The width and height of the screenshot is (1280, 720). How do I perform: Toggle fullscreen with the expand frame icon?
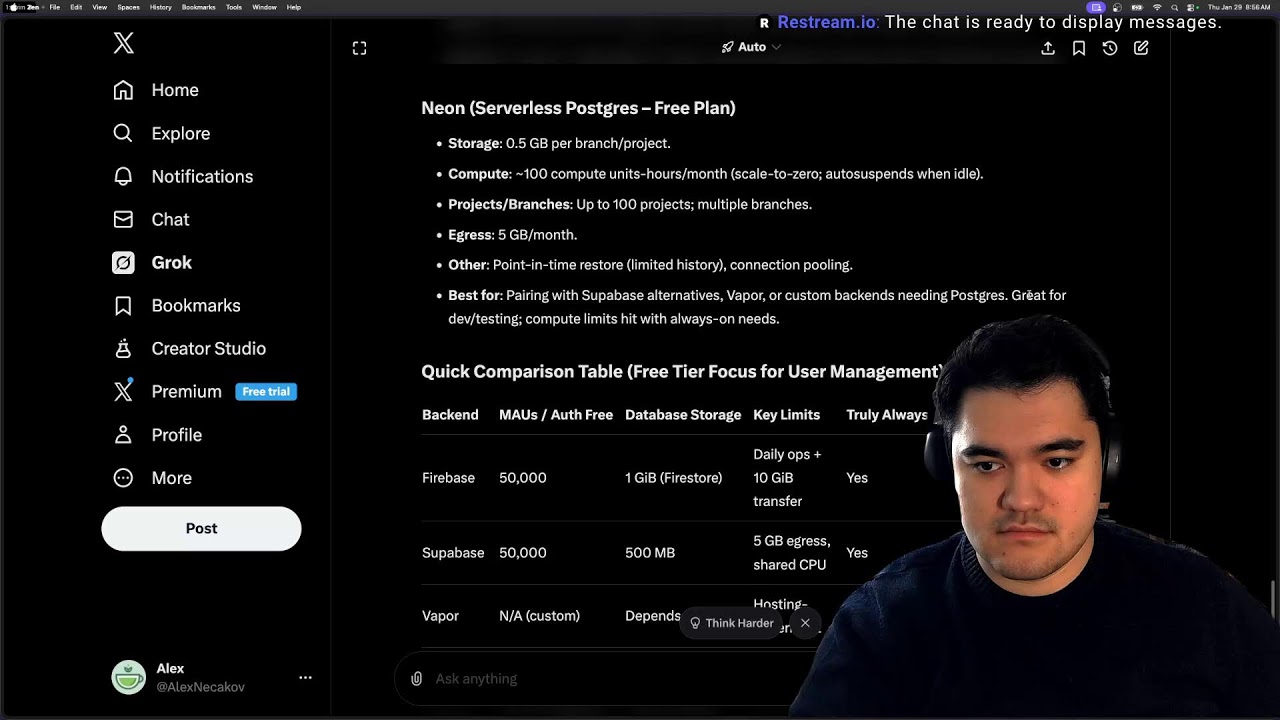click(359, 48)
